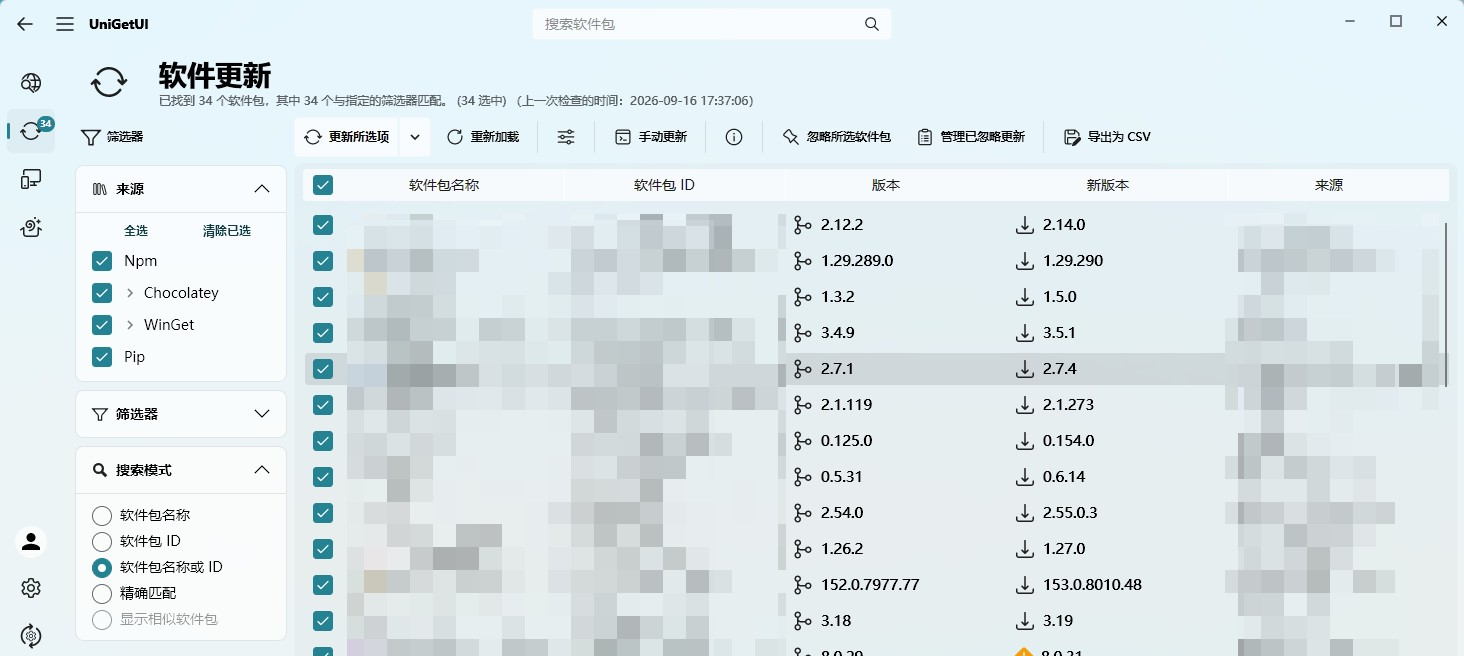
Task: Expand the 筛选器 collapsed panel
Action: [x=181, y=414]
